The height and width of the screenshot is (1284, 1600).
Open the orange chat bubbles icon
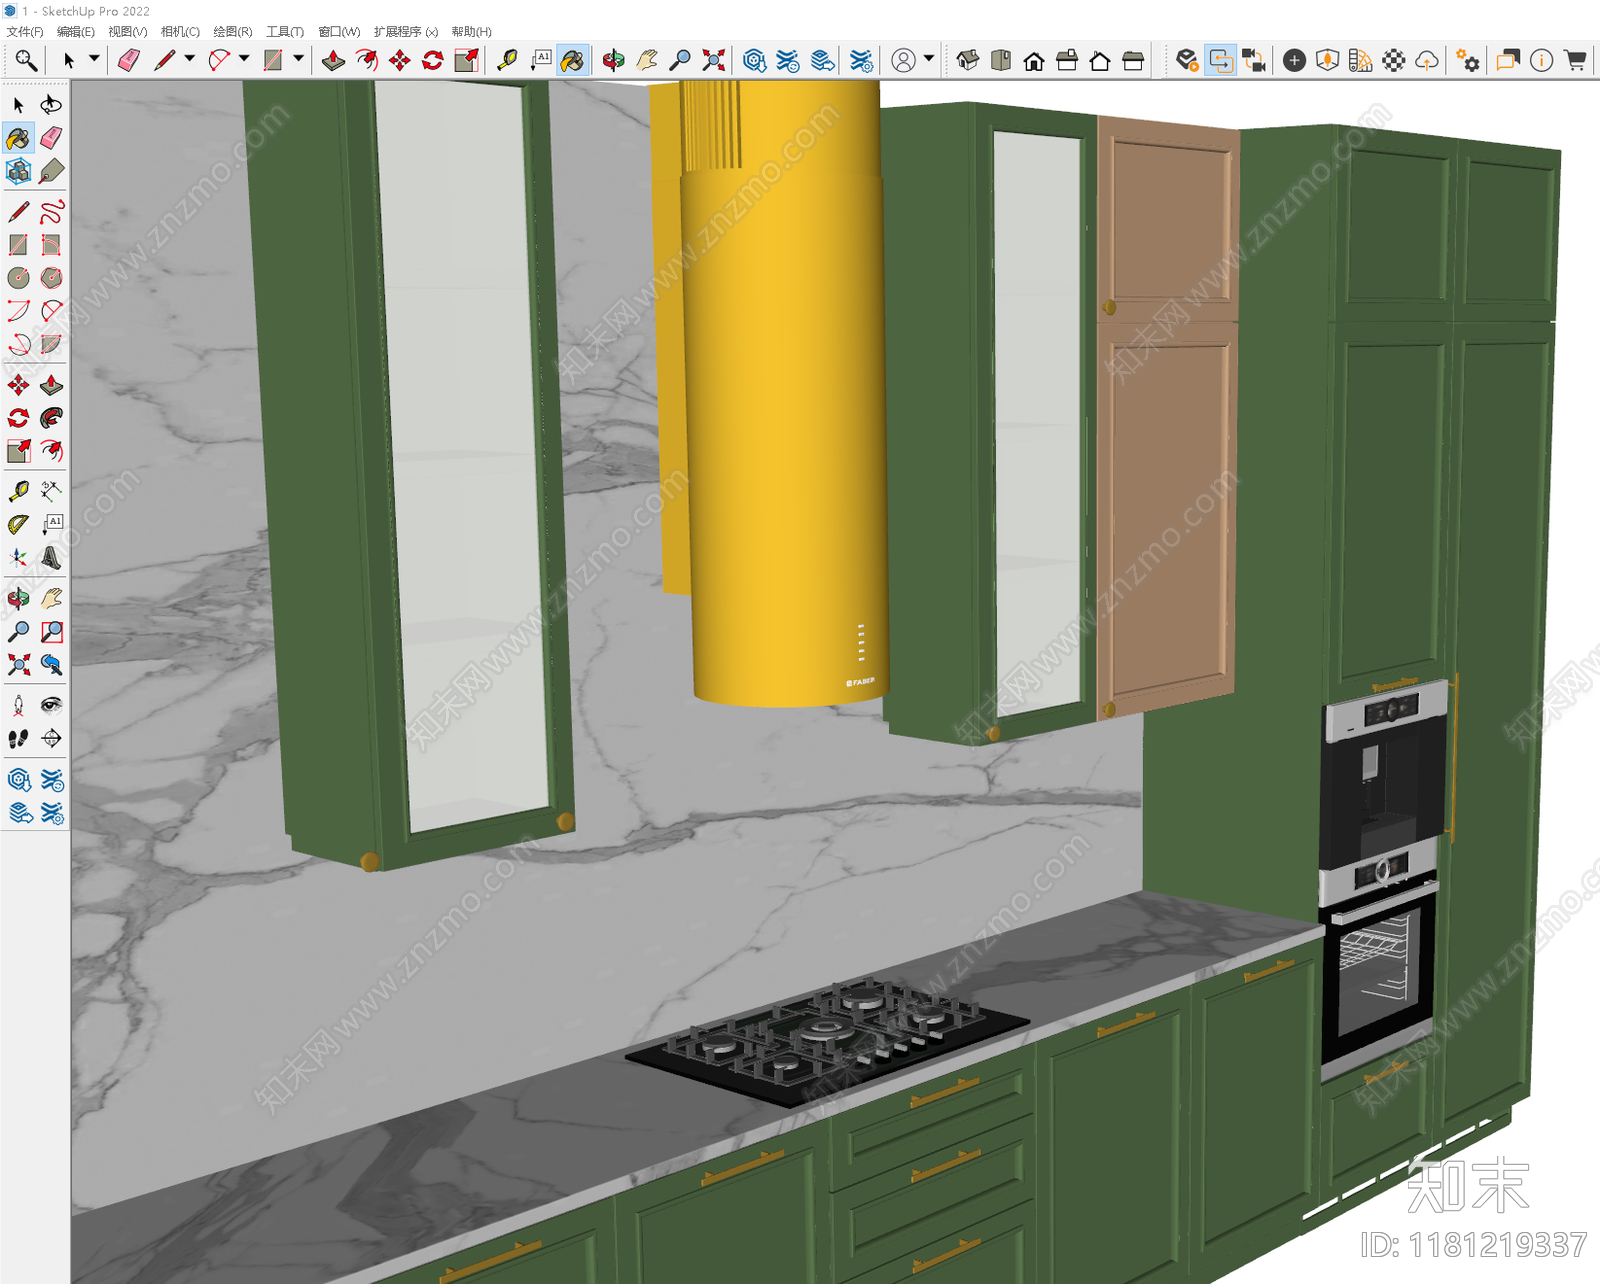click(x=1508, y=61)
